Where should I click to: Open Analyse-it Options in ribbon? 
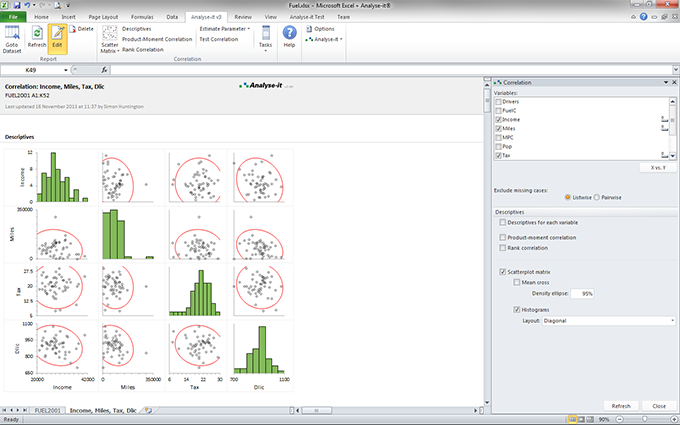[x=320, y=29]
